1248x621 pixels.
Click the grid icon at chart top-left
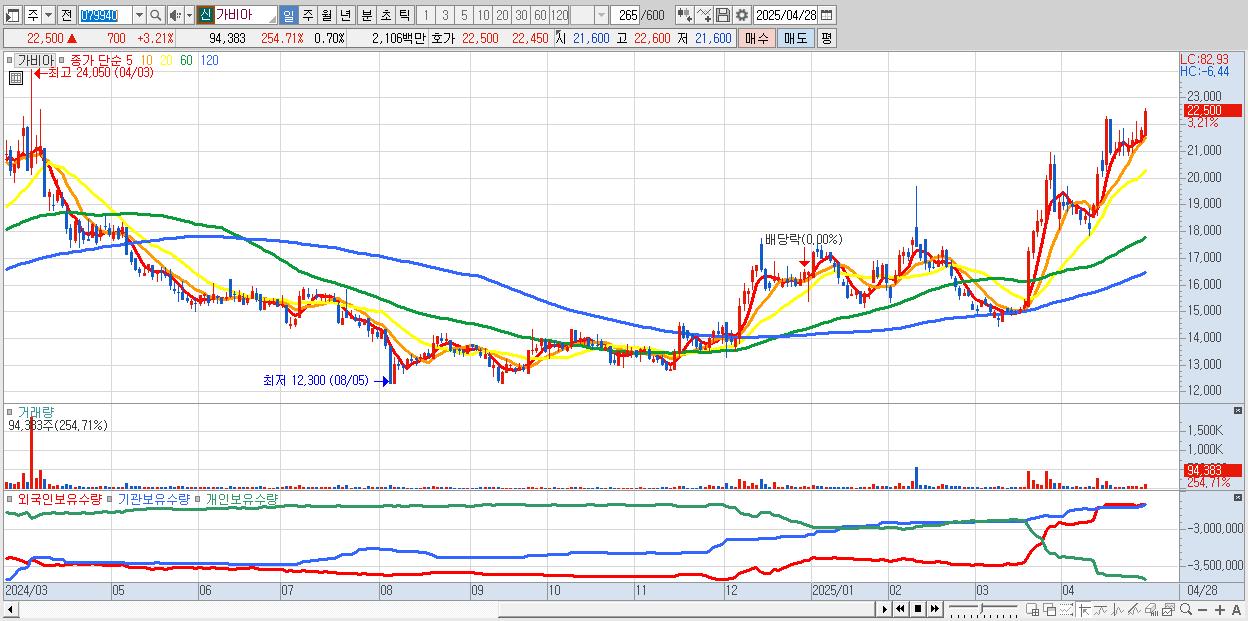(15, 77)
